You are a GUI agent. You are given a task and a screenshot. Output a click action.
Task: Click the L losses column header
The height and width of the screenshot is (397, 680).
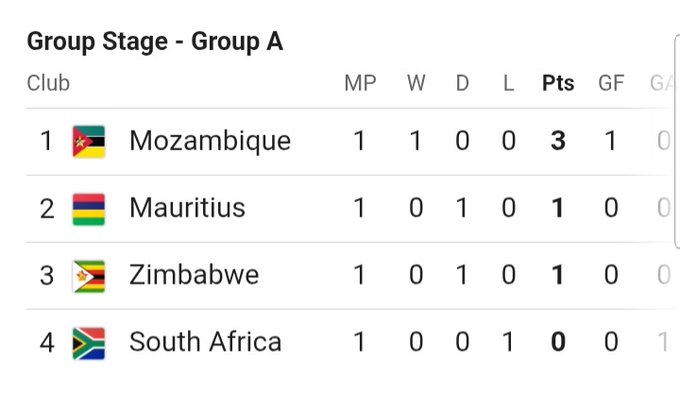click(509, 83)
